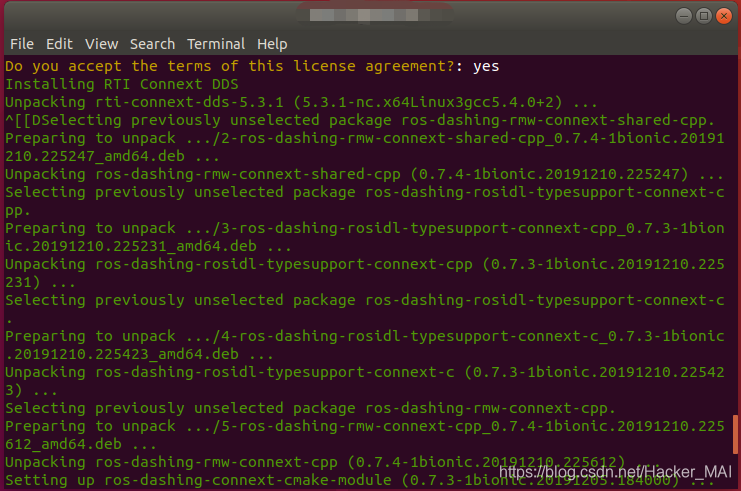Open the Help menu
The width and height of the screenshot is (741, 491).
(x=272, y=44)
